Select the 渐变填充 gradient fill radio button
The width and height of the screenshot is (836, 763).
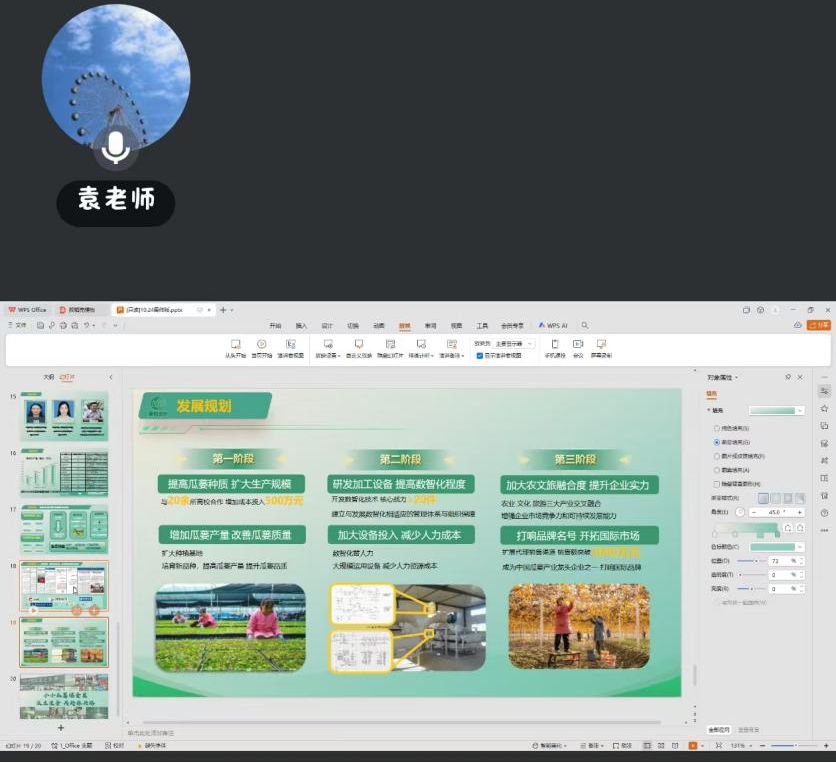[x=717, y=441]
